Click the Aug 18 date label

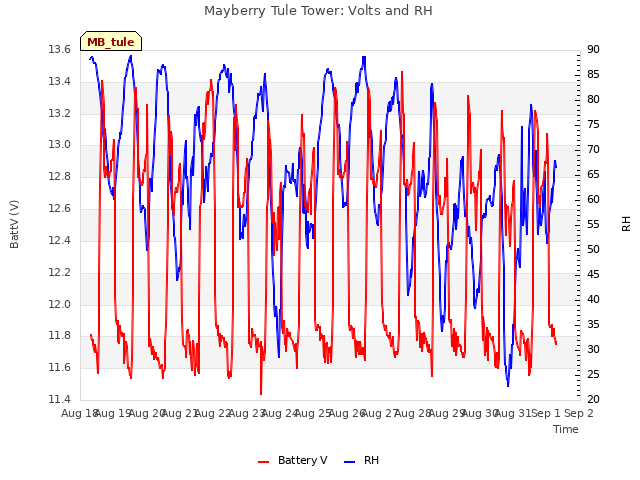80,413
